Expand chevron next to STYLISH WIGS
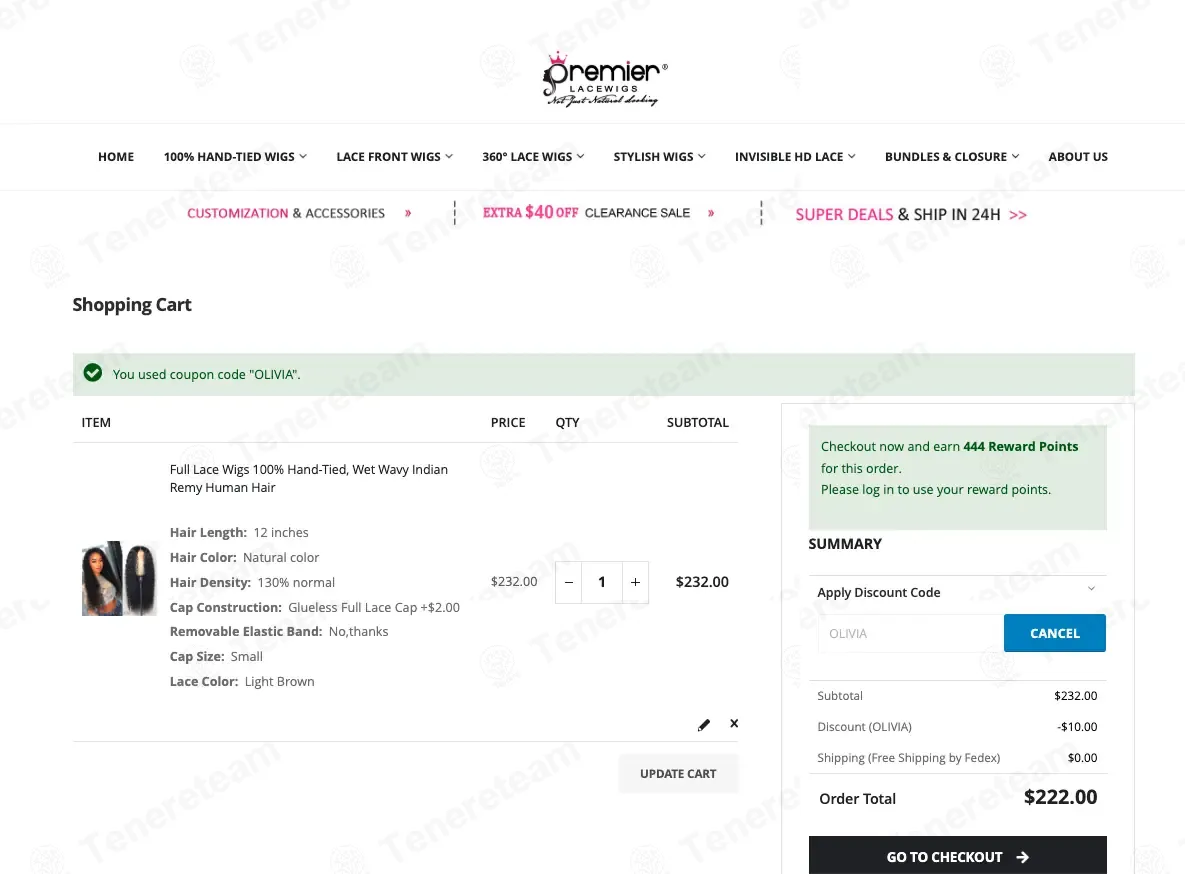1185x874 pixels. (701, 157)
